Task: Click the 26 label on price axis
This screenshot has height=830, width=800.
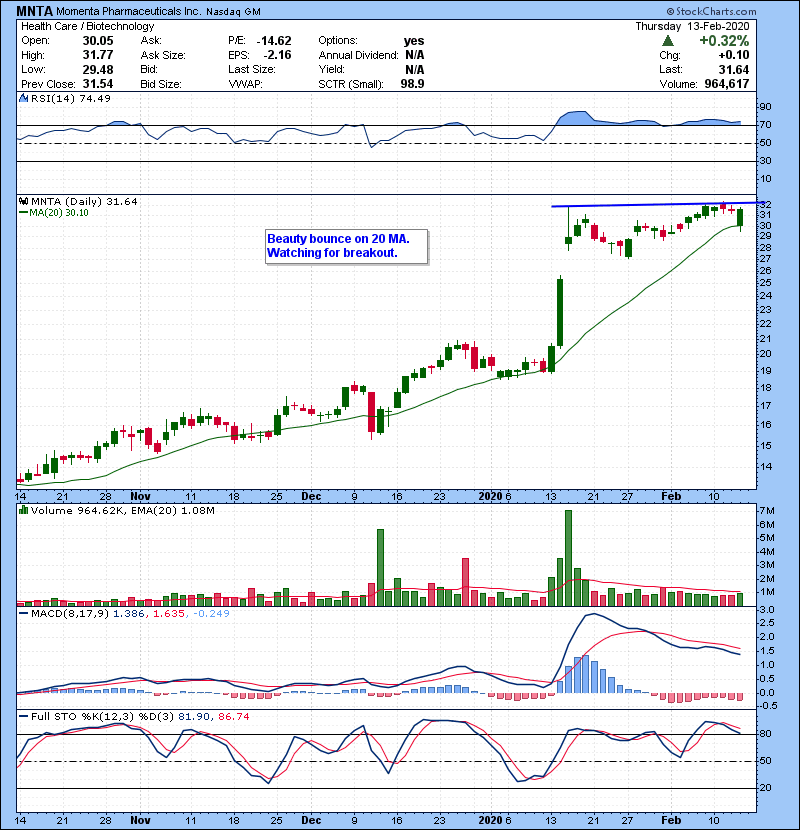Action: (766, 270)
